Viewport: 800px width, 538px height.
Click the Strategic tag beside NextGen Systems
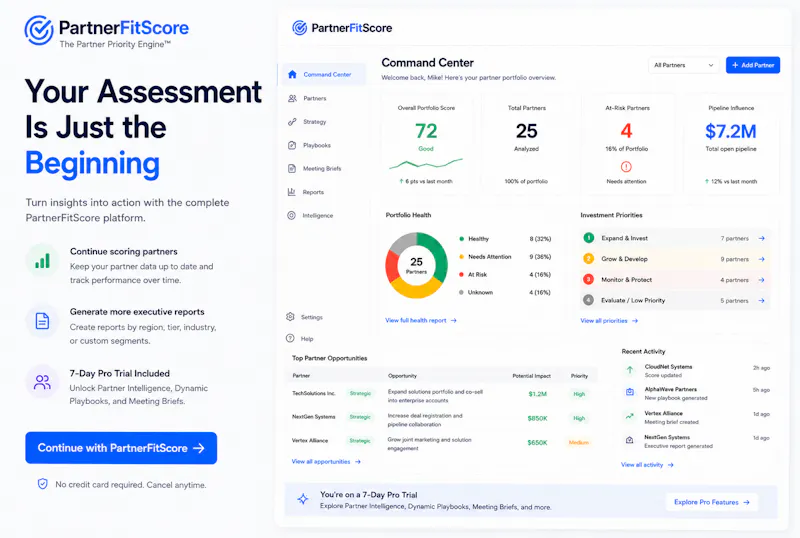click(x=360, y=417)
